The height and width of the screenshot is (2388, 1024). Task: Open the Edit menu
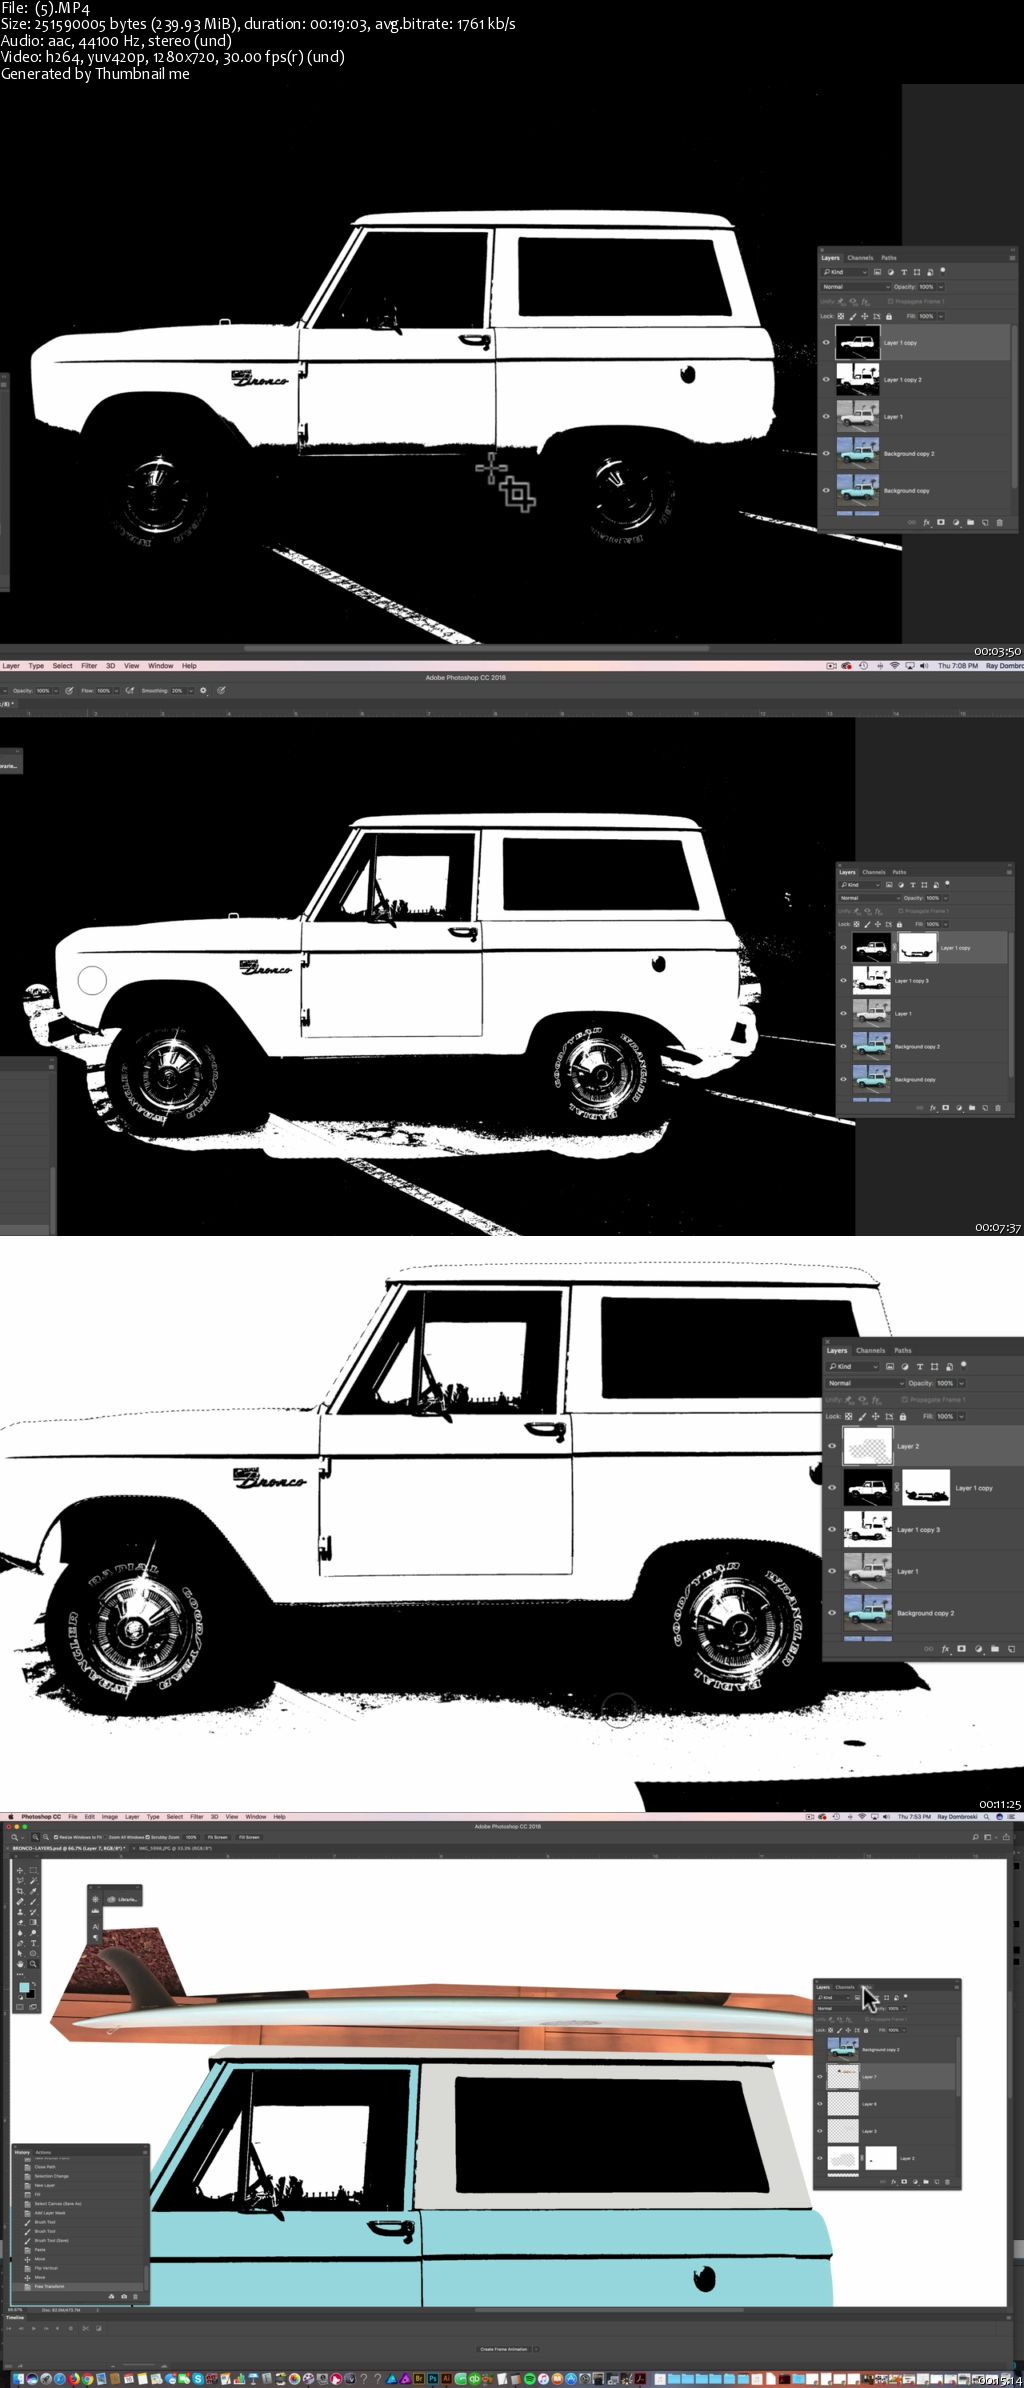[x=90, y=1816]
